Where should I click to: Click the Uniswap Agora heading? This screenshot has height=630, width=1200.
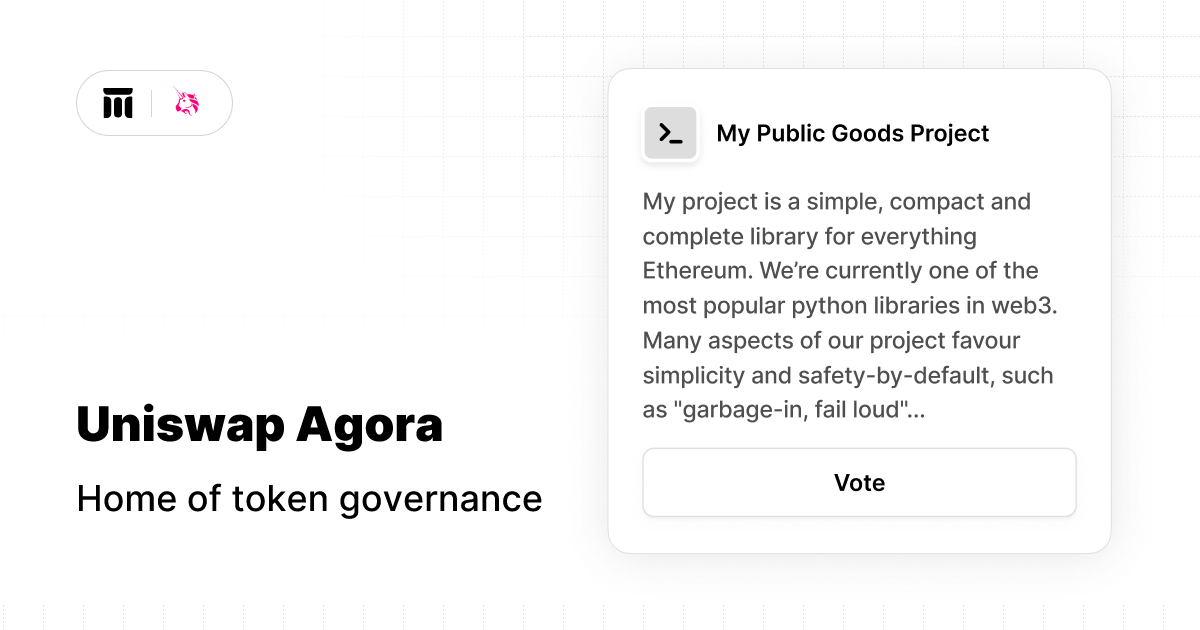[260, 424]
